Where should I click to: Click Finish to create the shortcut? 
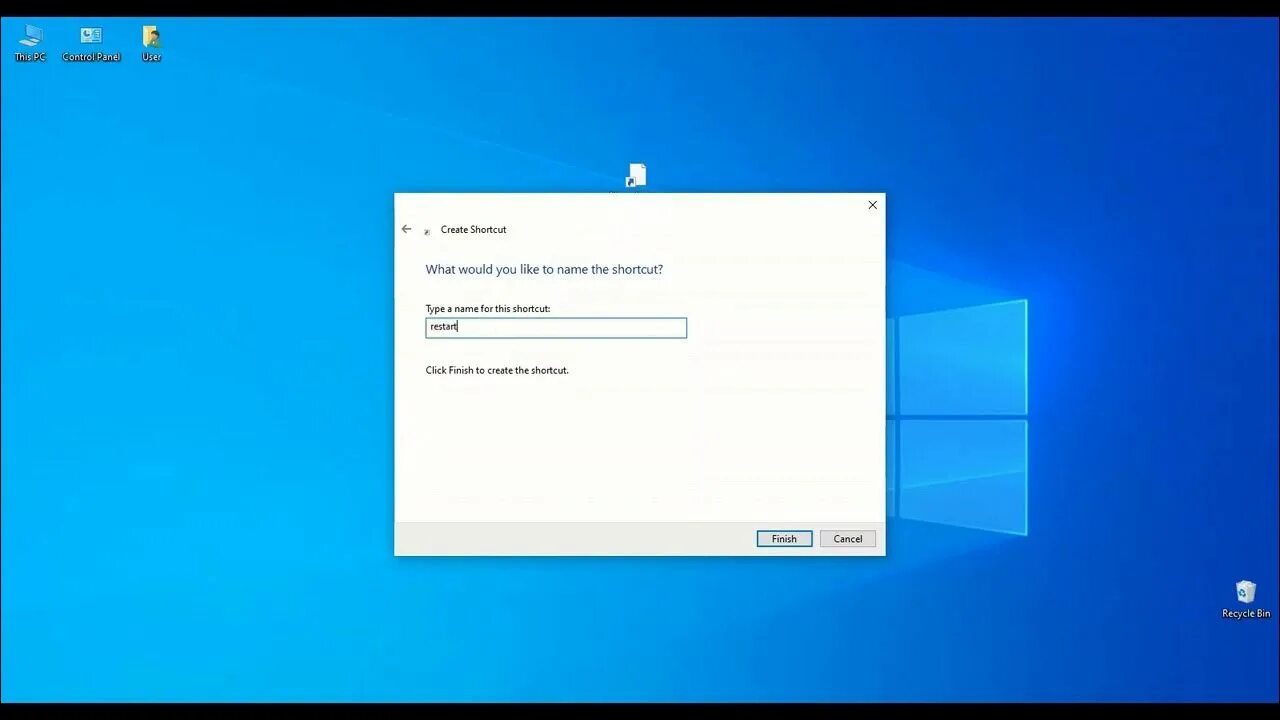[784, 539]
